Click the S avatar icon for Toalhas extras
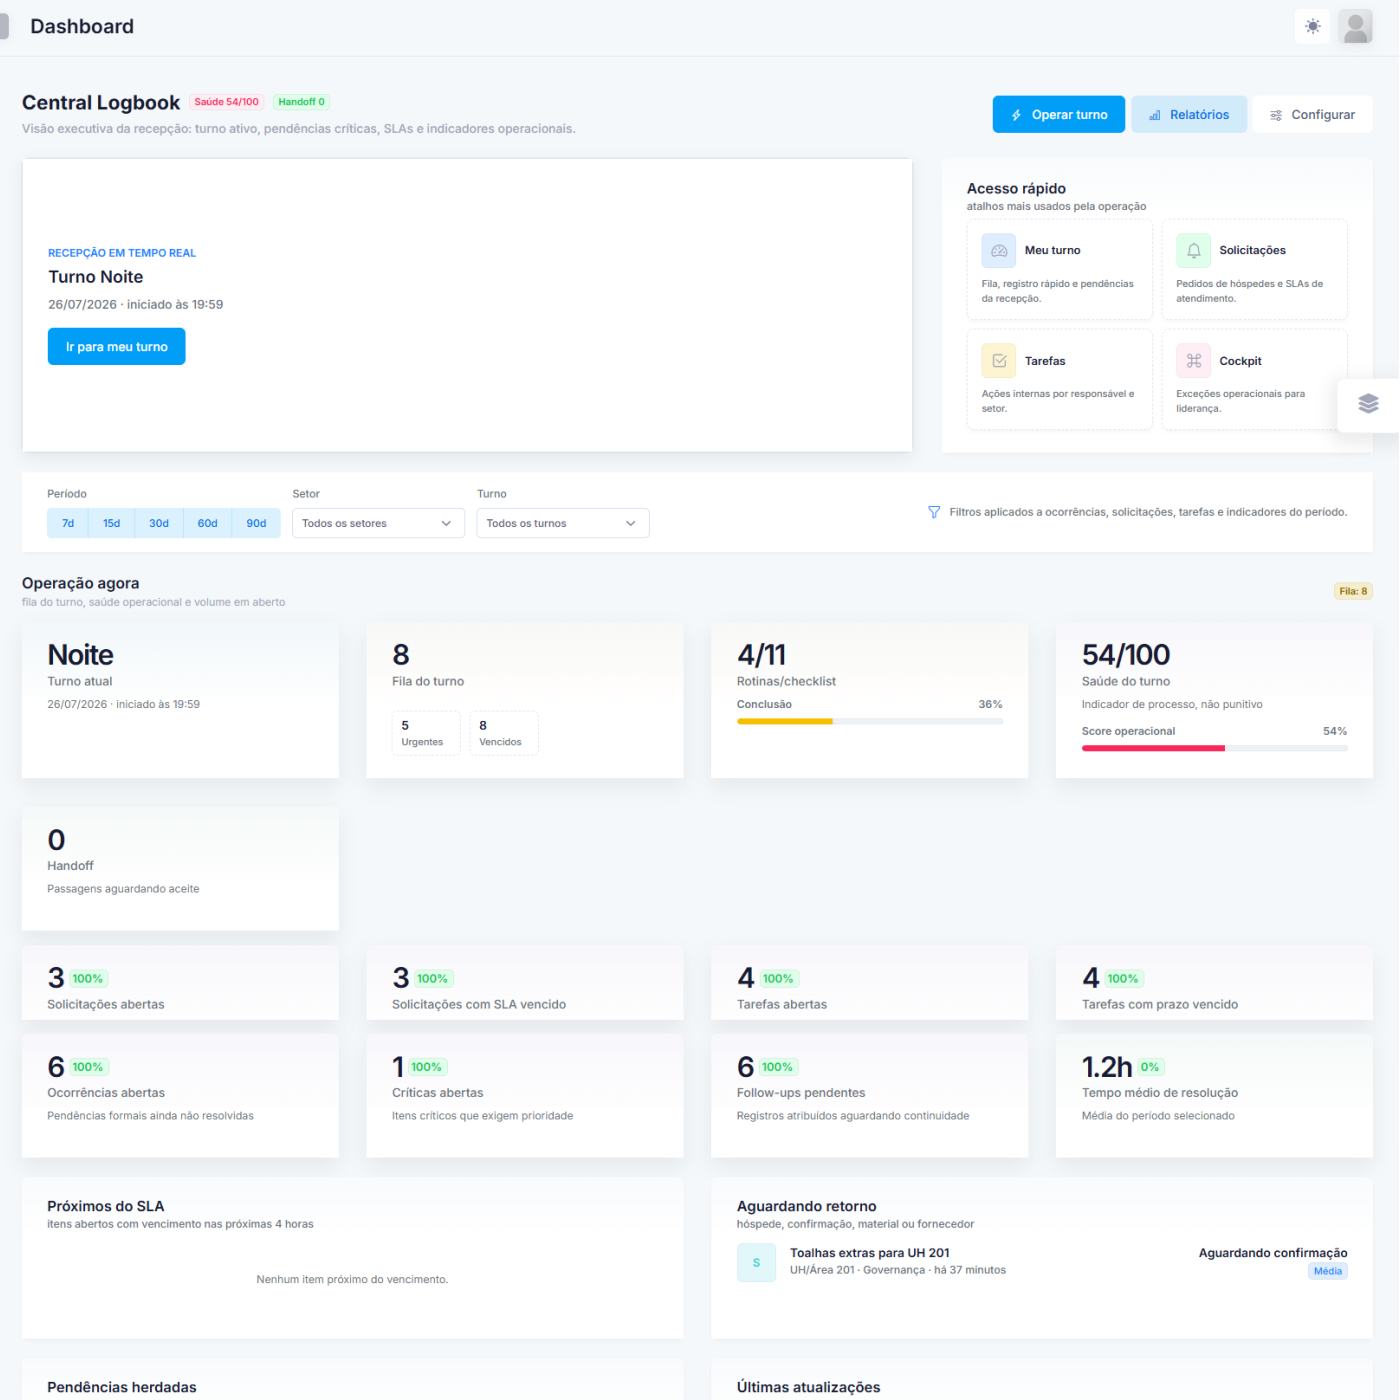Image resolution: width=1400 pixels, height=1400 pixels. pos(756,1263)
